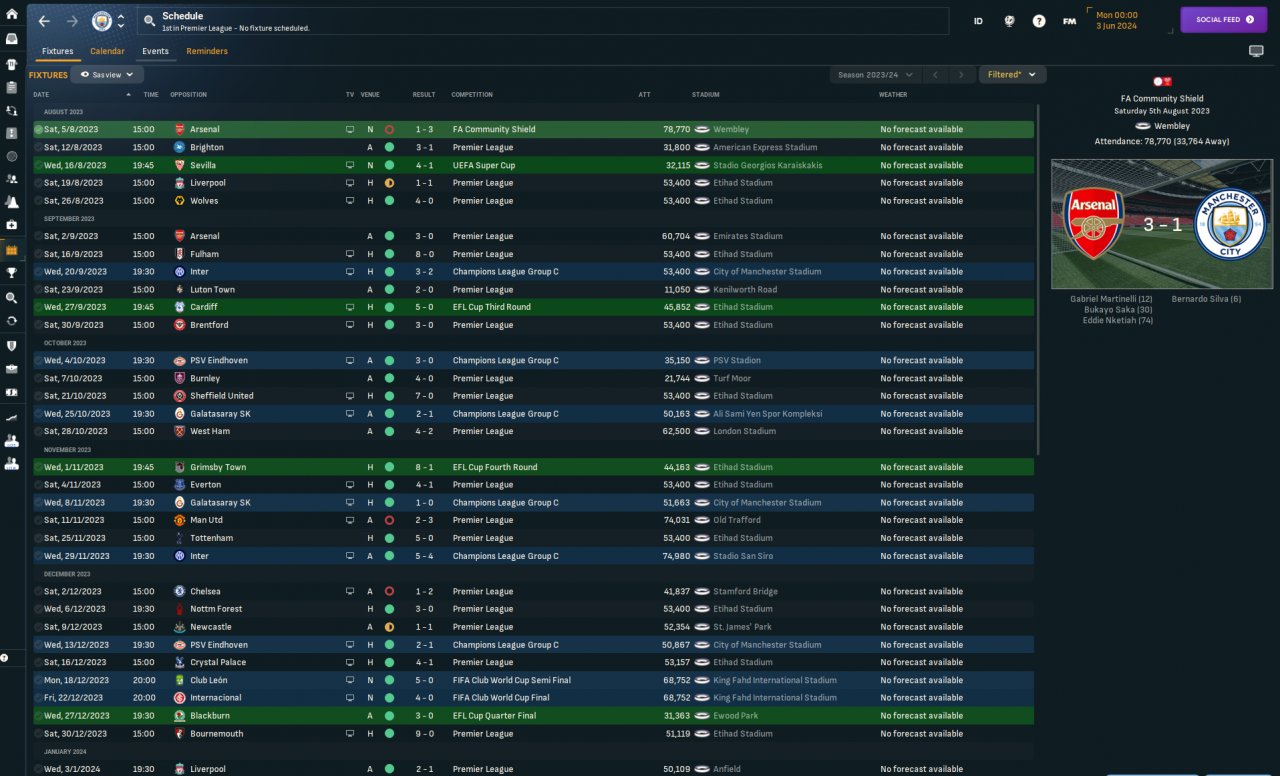
Task: Sort by the COMPETITION column header
Action: pyautogui.click(x=472, y=95)
